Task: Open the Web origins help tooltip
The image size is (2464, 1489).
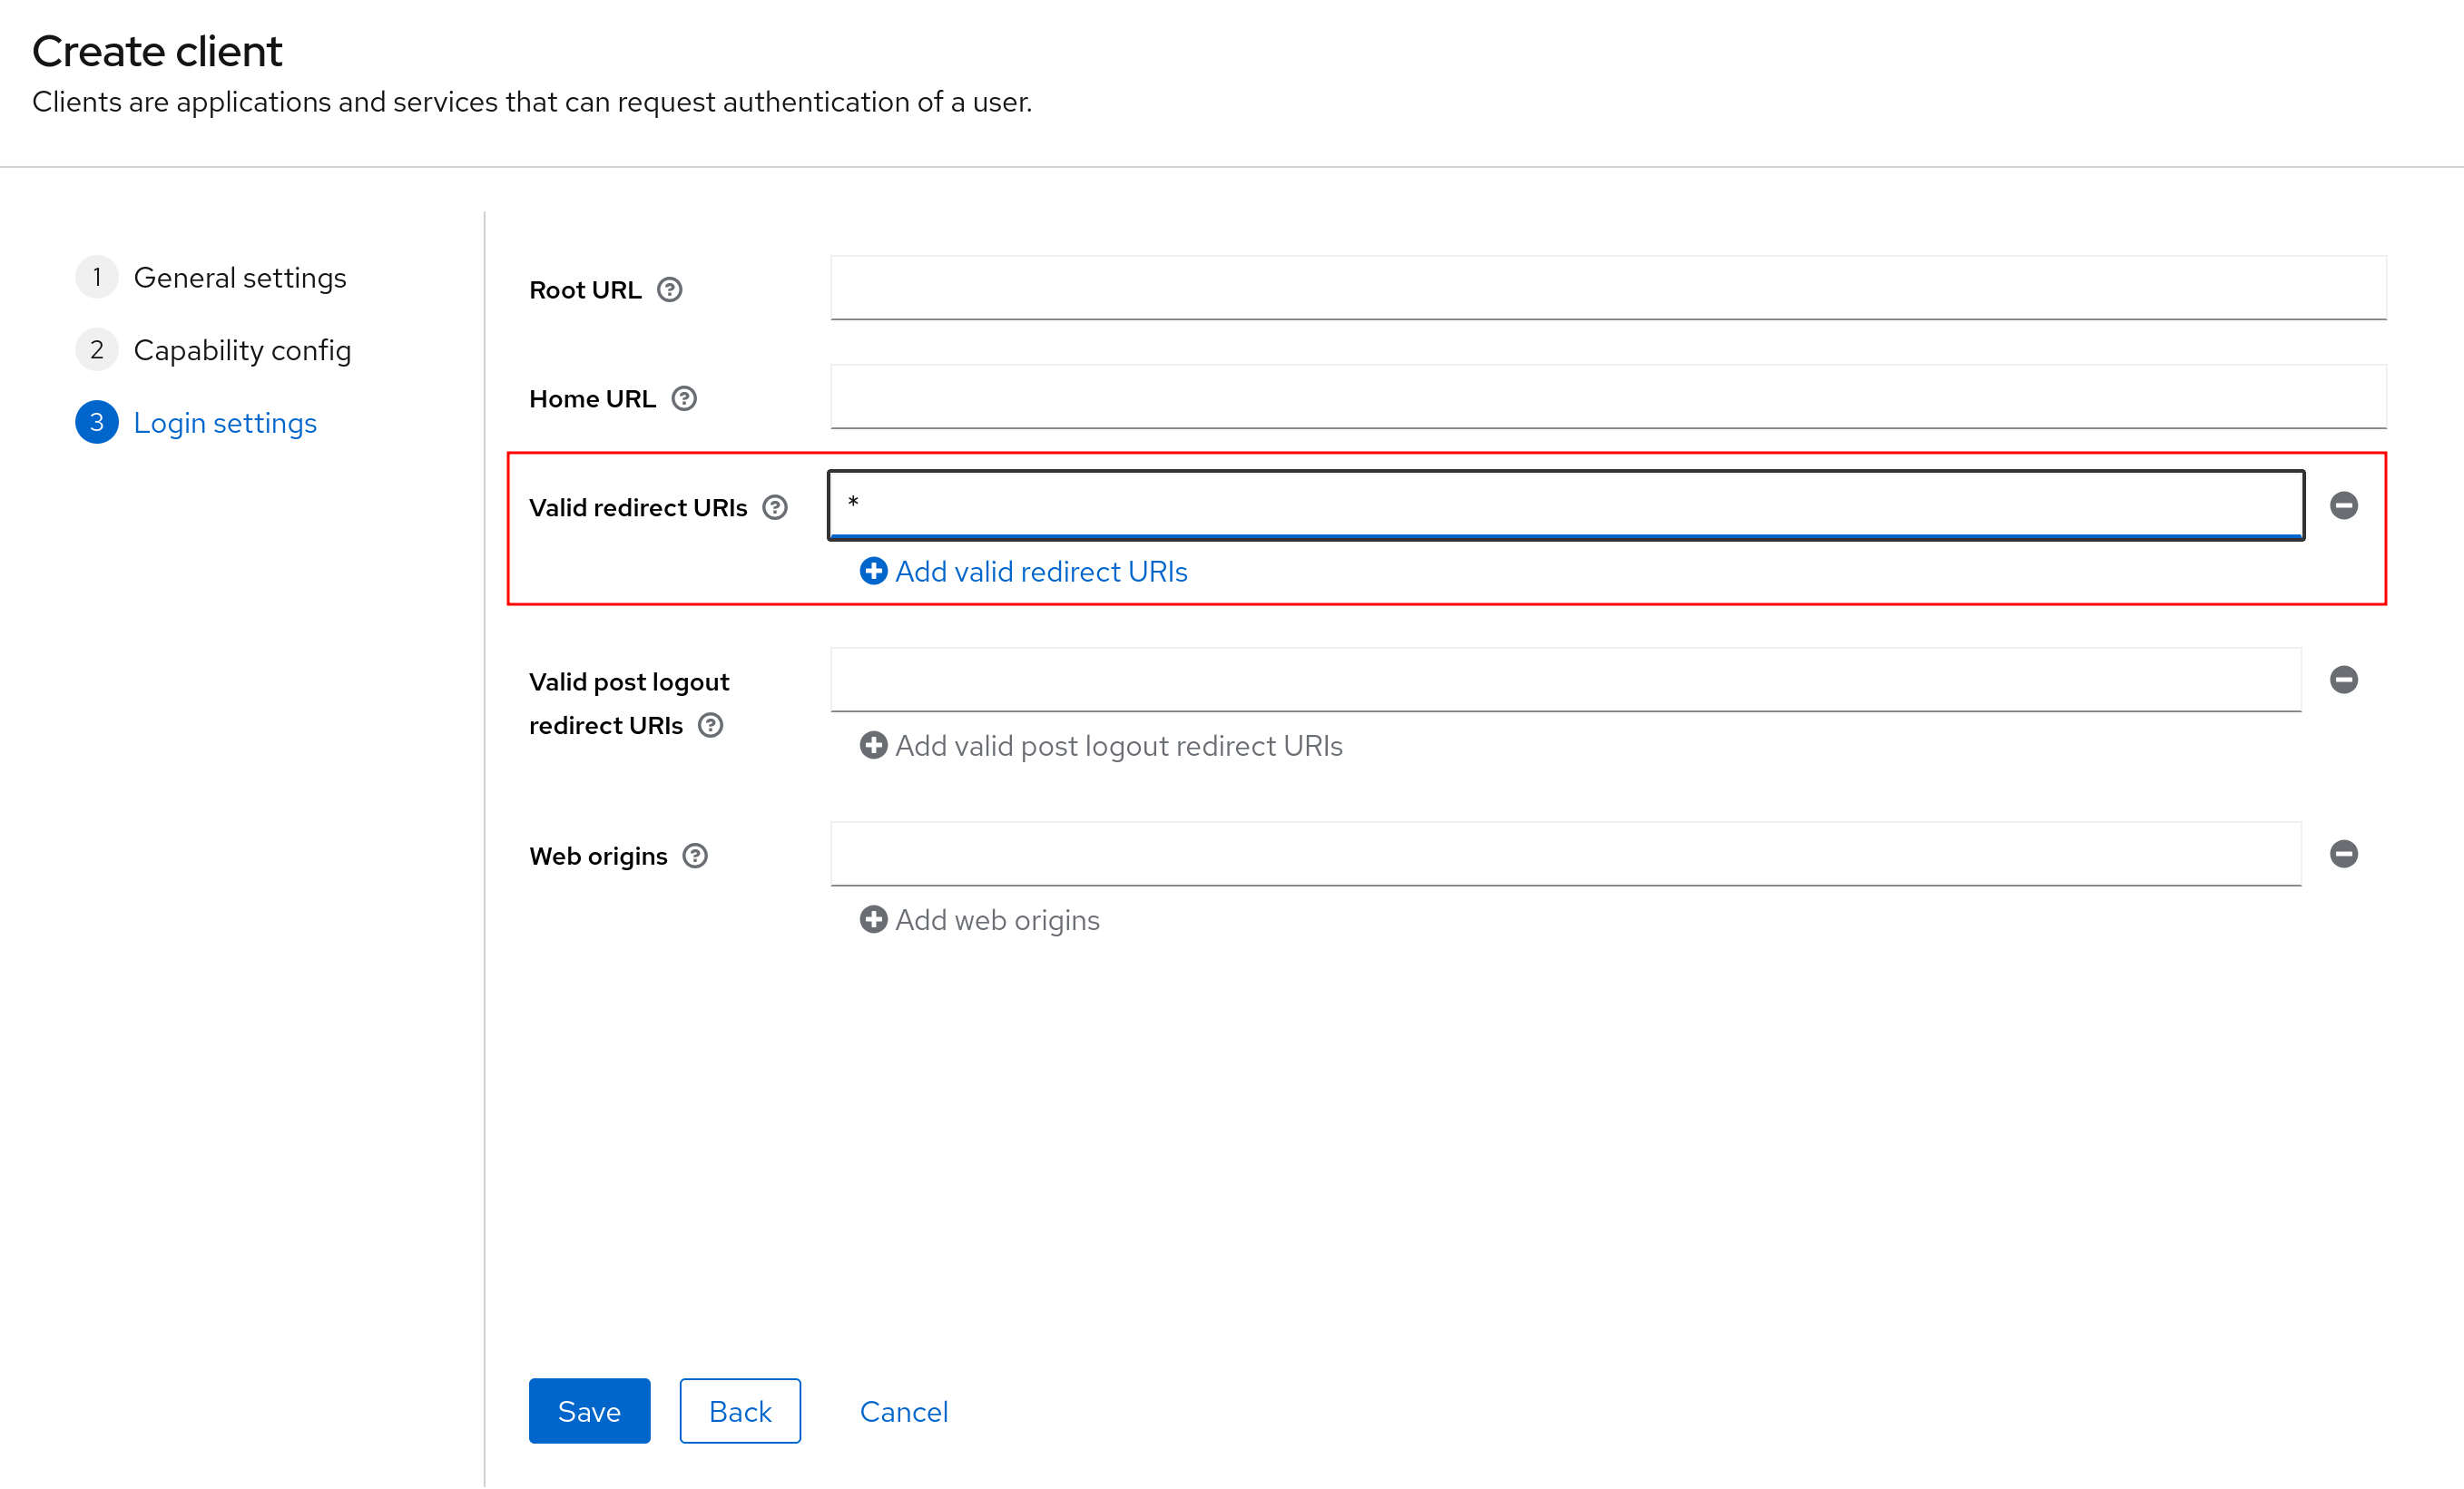Action: [x=695, y=856]
